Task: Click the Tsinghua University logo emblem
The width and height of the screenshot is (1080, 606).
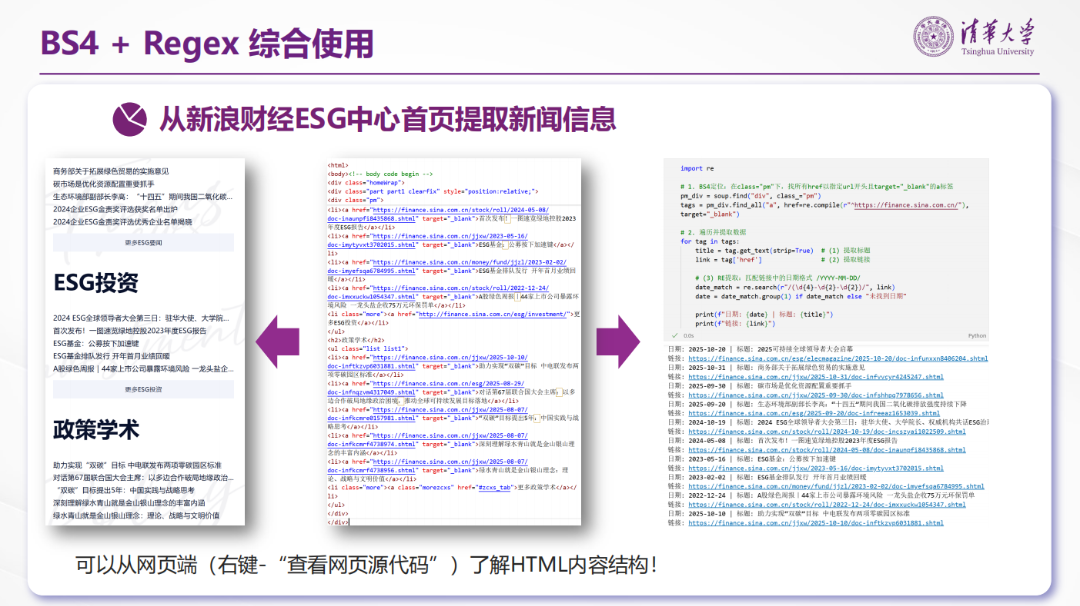Action: (x=933, y=36)
